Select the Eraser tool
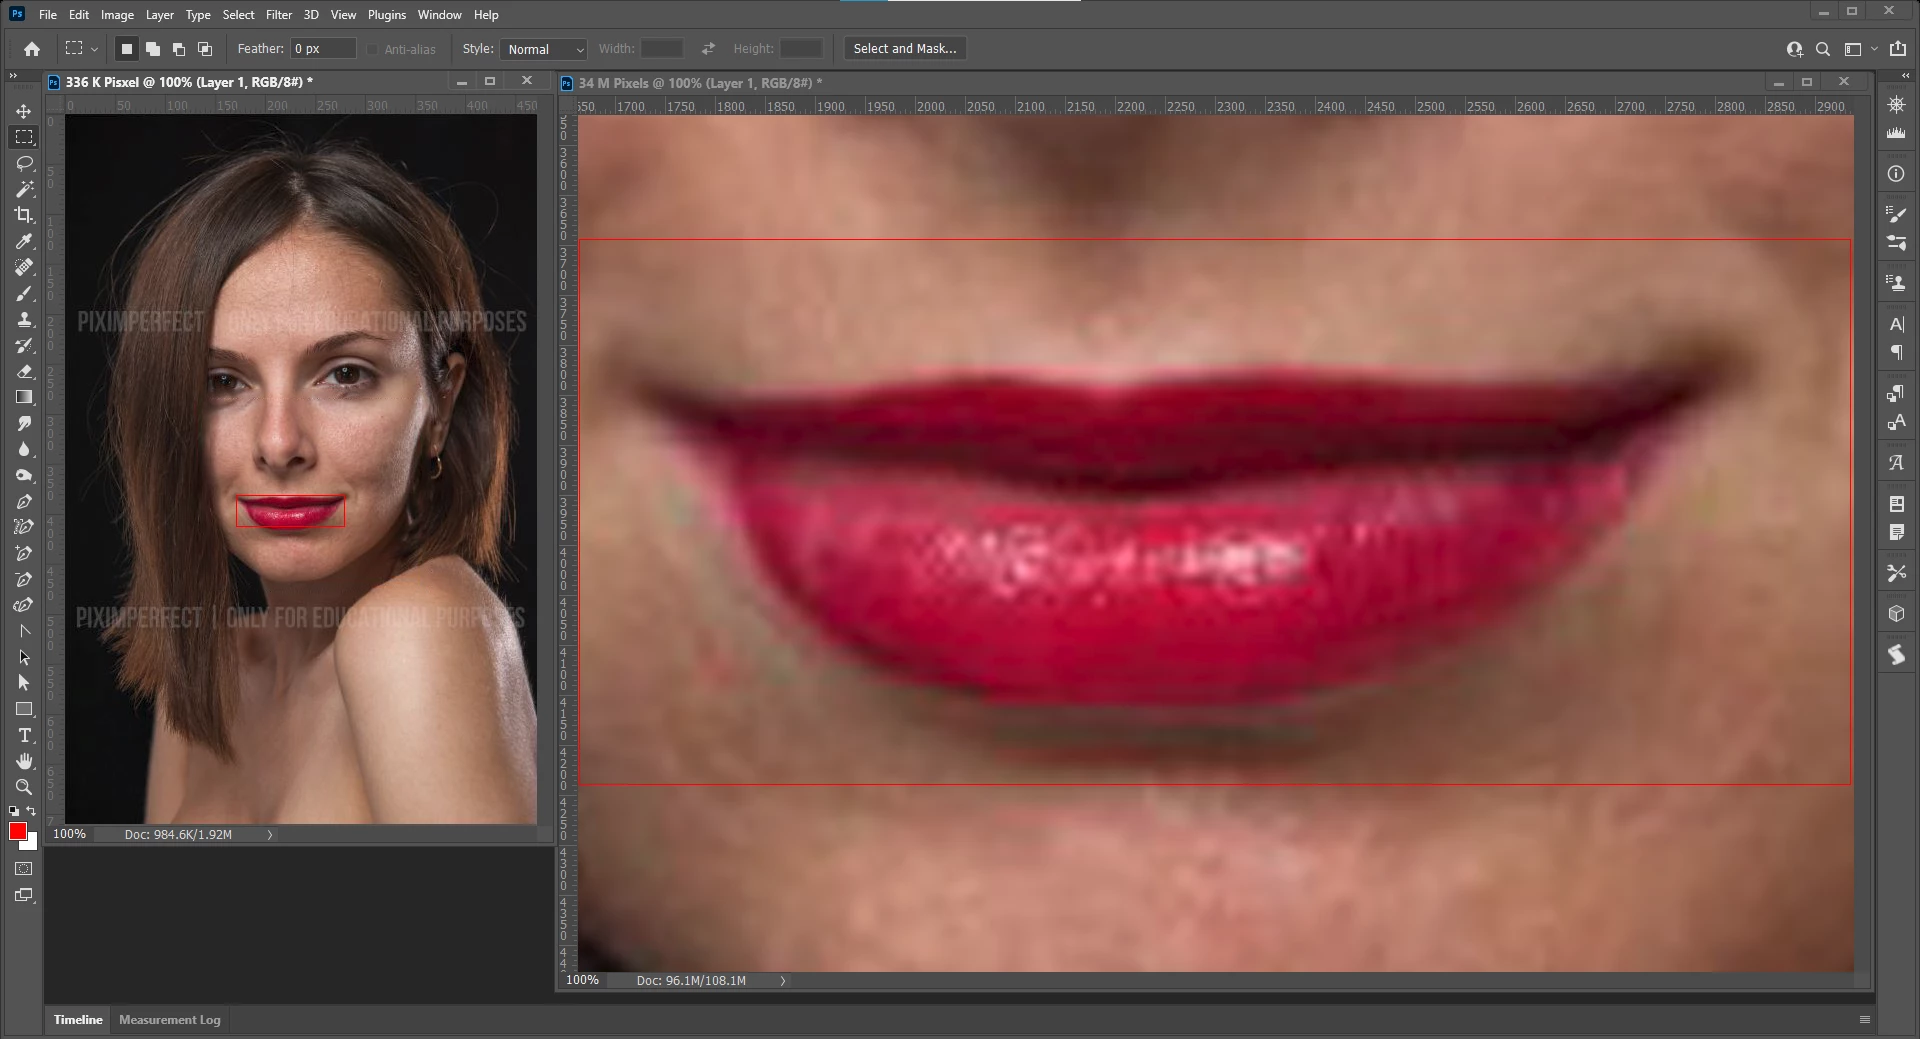Viewport: 1920px width, 1039px height. (x=24, y=371)
